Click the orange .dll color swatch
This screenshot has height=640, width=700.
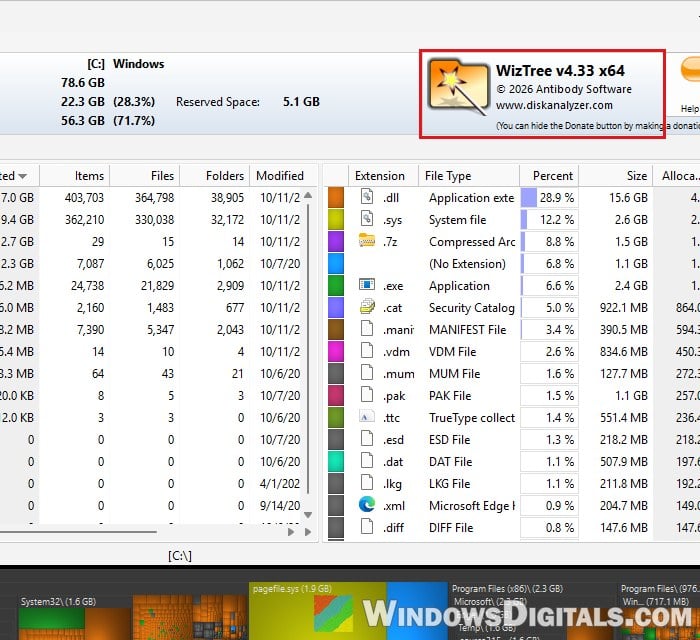pos(336,197)
